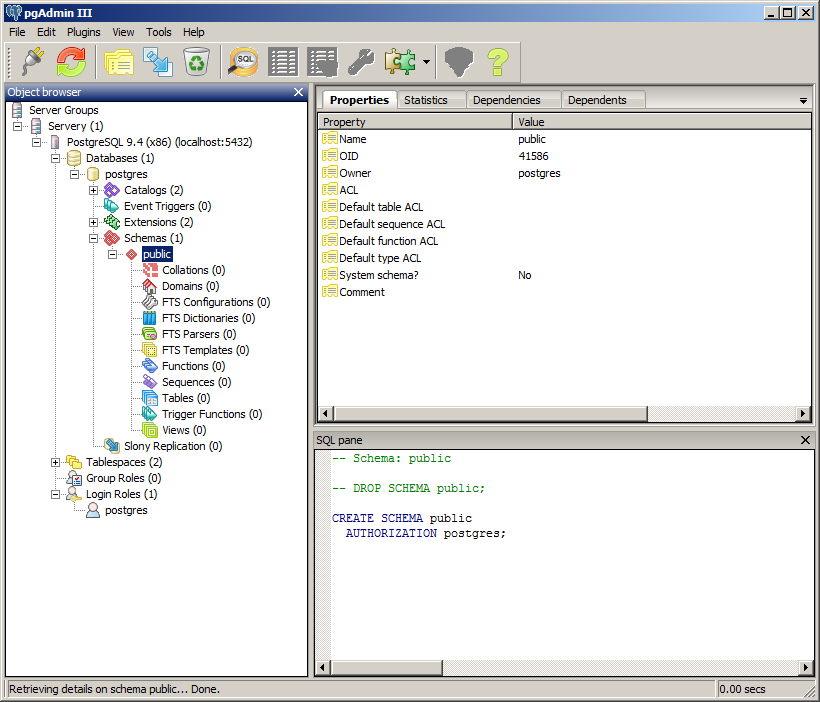Viewport: 820px width, 702px height.
Task: Open the Tools menu
Action: (159, 32)
